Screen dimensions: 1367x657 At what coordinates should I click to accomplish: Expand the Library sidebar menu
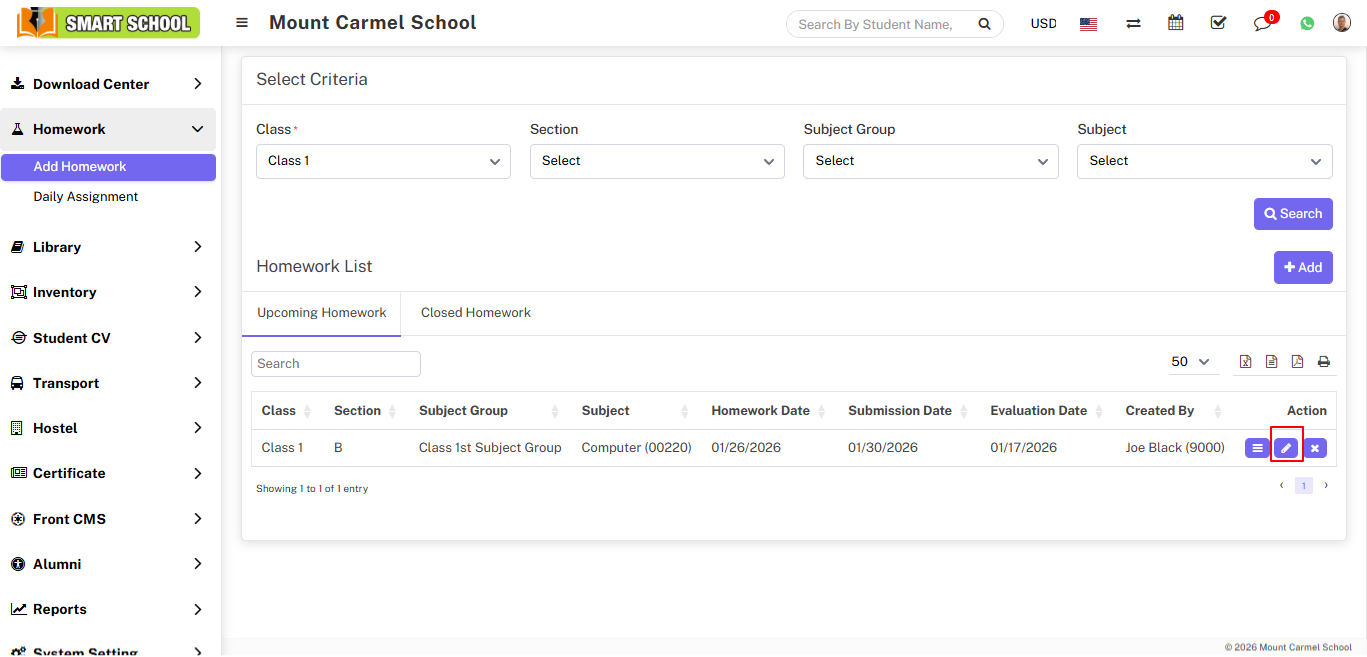[x=108, y=247]
